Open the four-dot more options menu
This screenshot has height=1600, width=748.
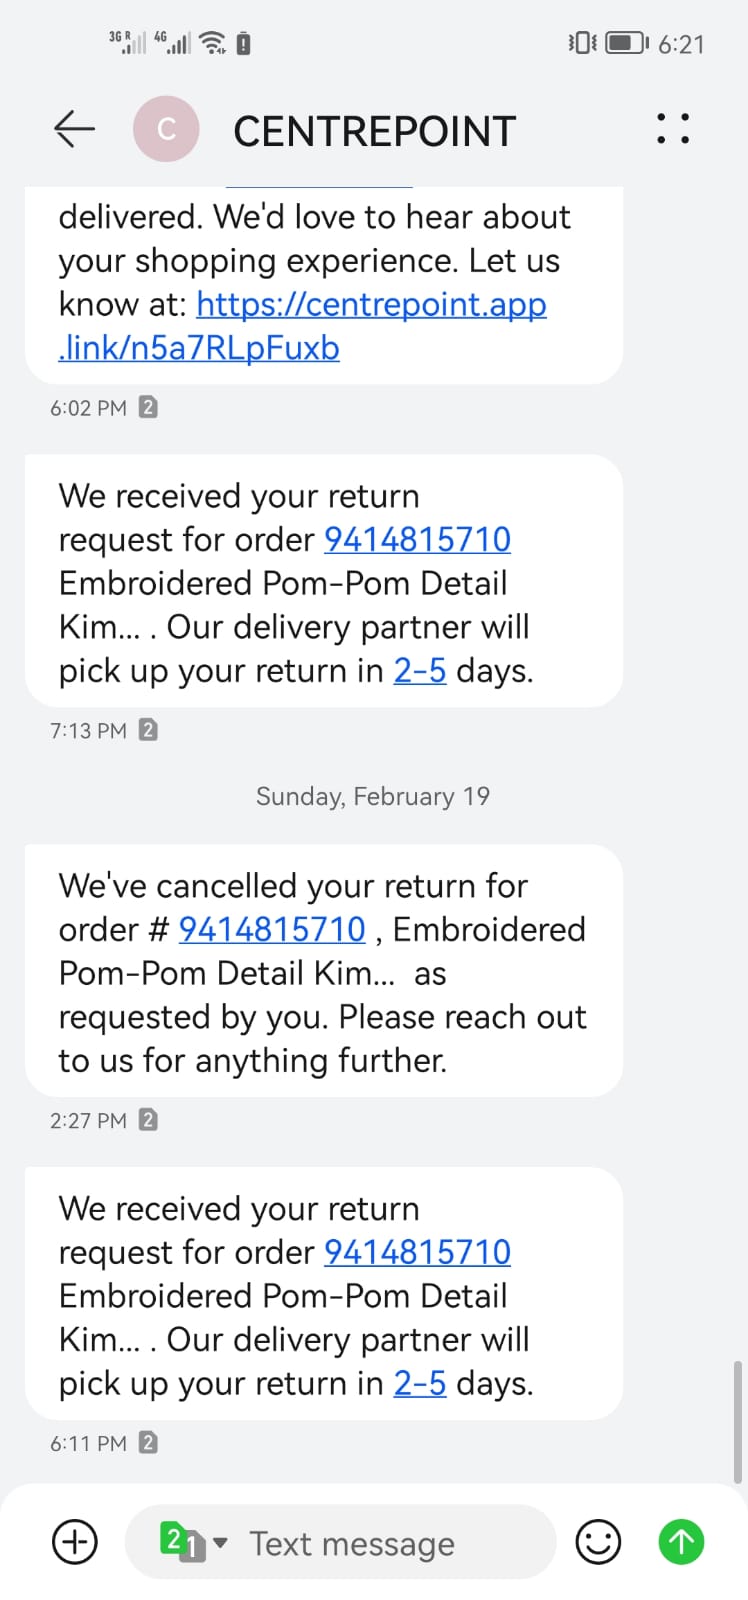click(673, 129)
